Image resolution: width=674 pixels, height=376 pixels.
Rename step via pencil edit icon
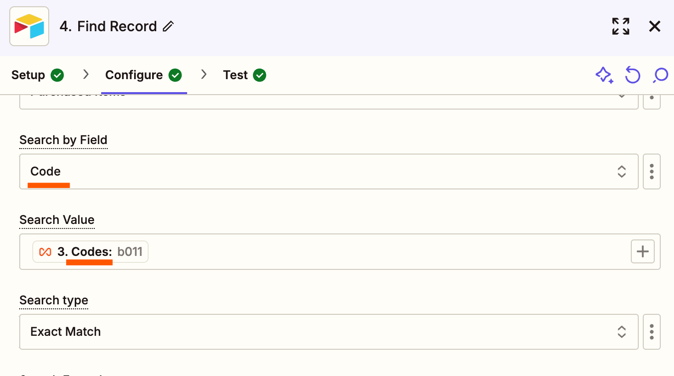pyautogui.click(x=168, y=27)
